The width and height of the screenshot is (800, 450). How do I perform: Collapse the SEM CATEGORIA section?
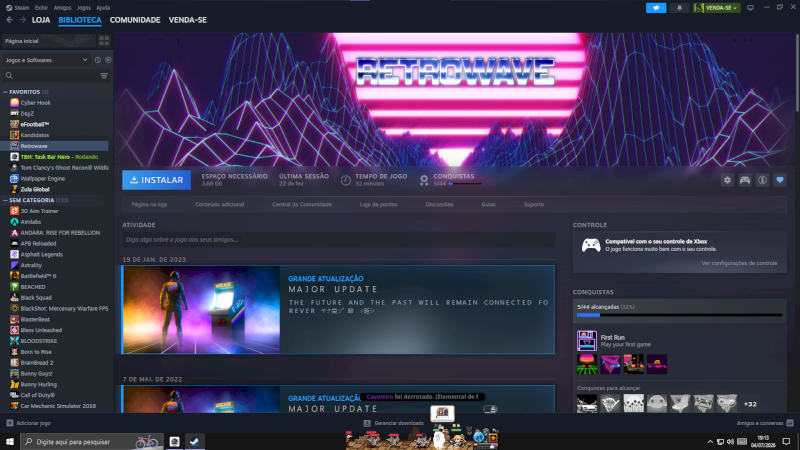[6, 201]
